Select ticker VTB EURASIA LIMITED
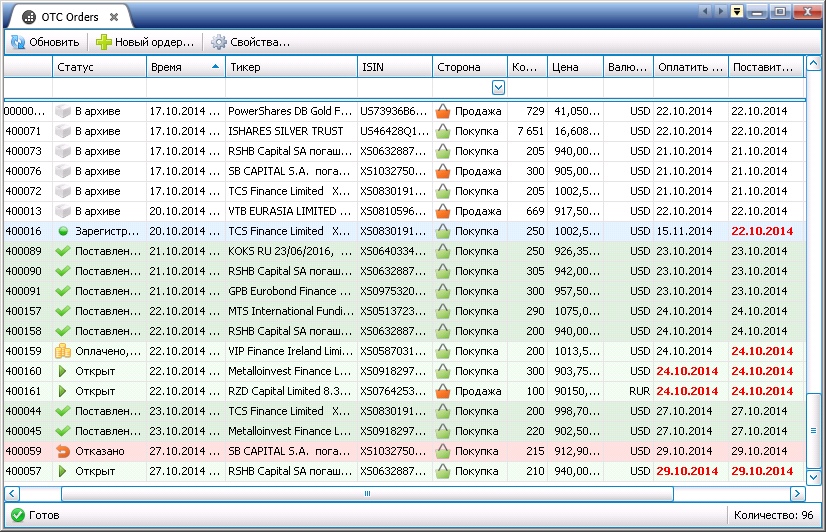The image size is (826, 532). [290, 211]
